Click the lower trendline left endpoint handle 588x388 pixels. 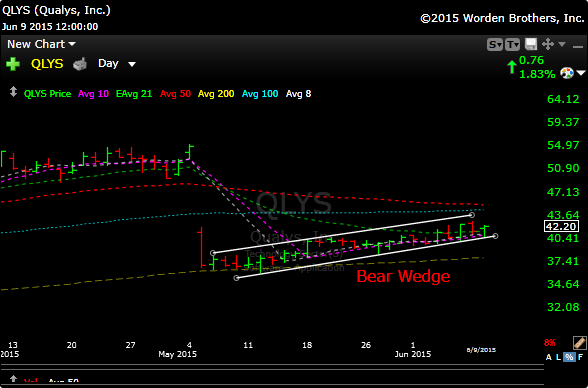[x=236, y=278]
